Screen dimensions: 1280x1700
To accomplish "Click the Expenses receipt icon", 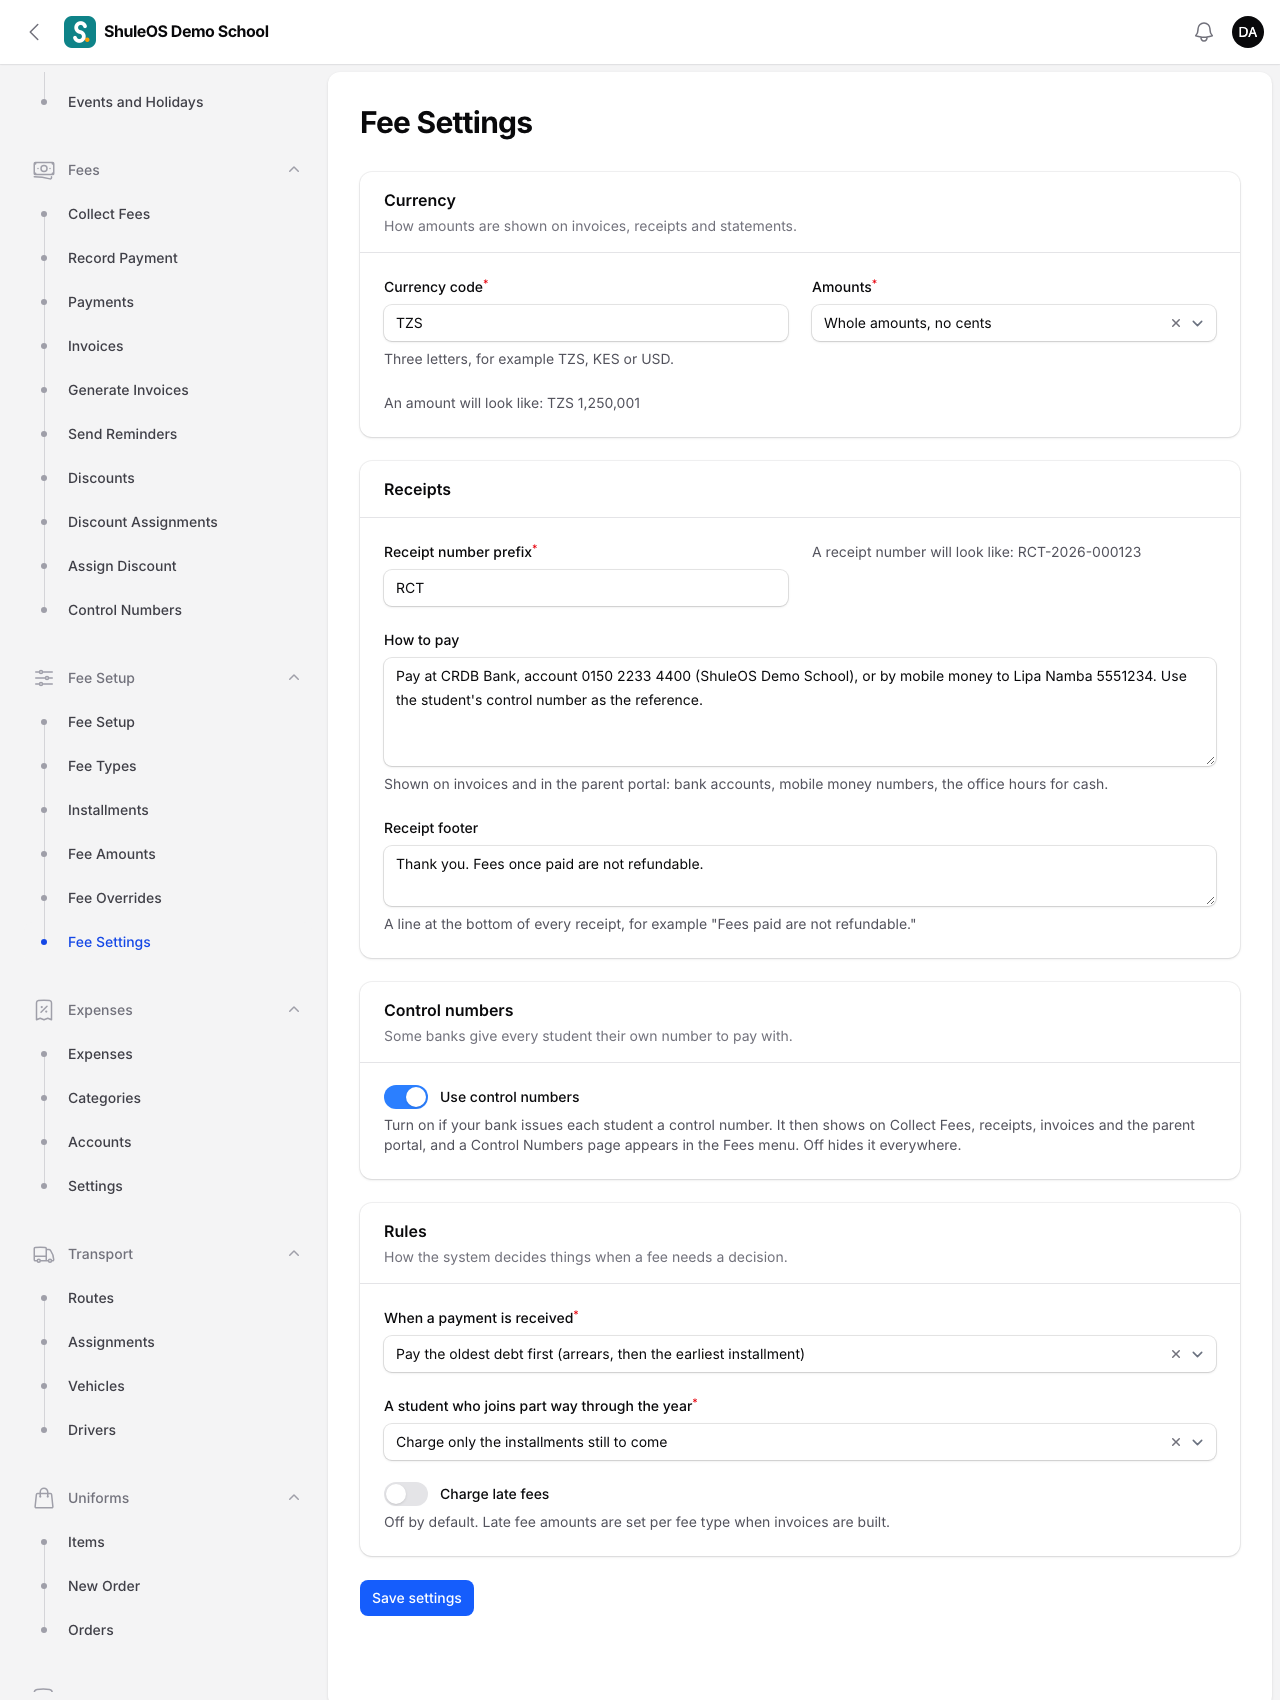I will pos(44,1010).
